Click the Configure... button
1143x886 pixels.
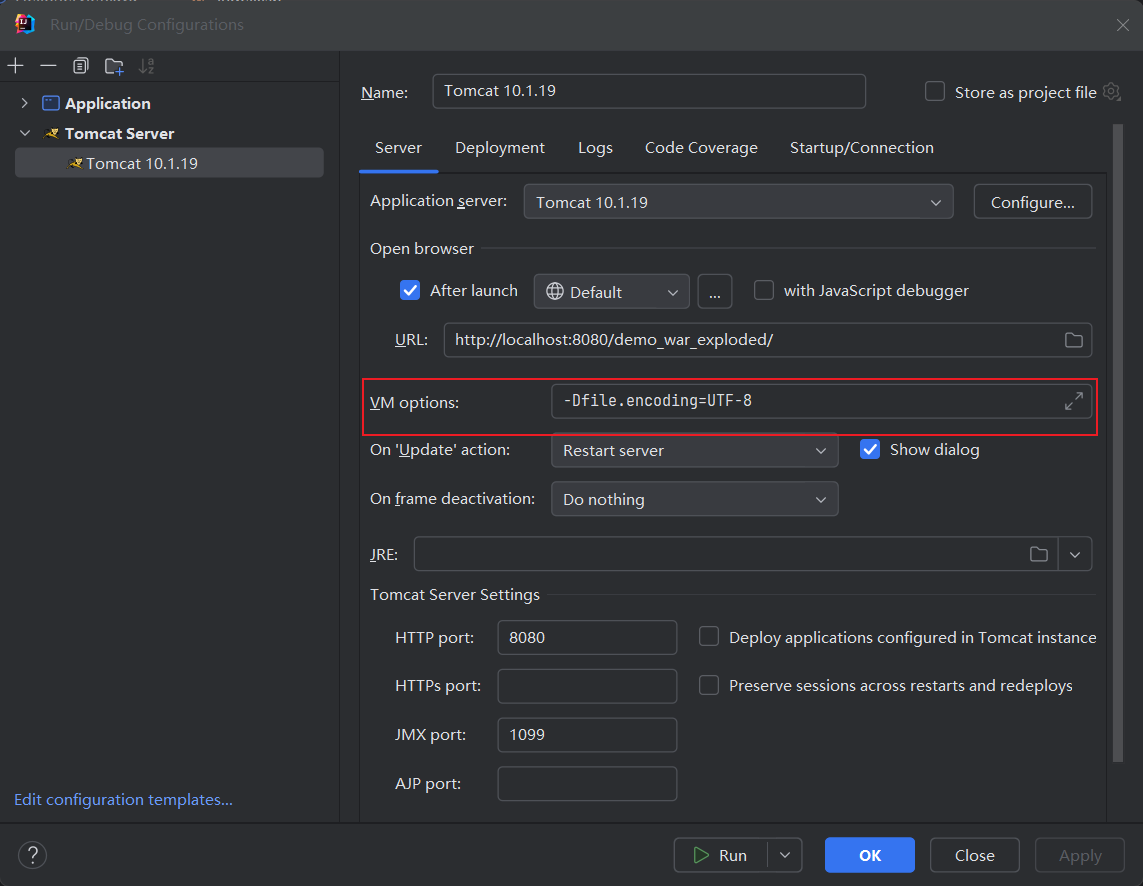(x=1032, y=202)
